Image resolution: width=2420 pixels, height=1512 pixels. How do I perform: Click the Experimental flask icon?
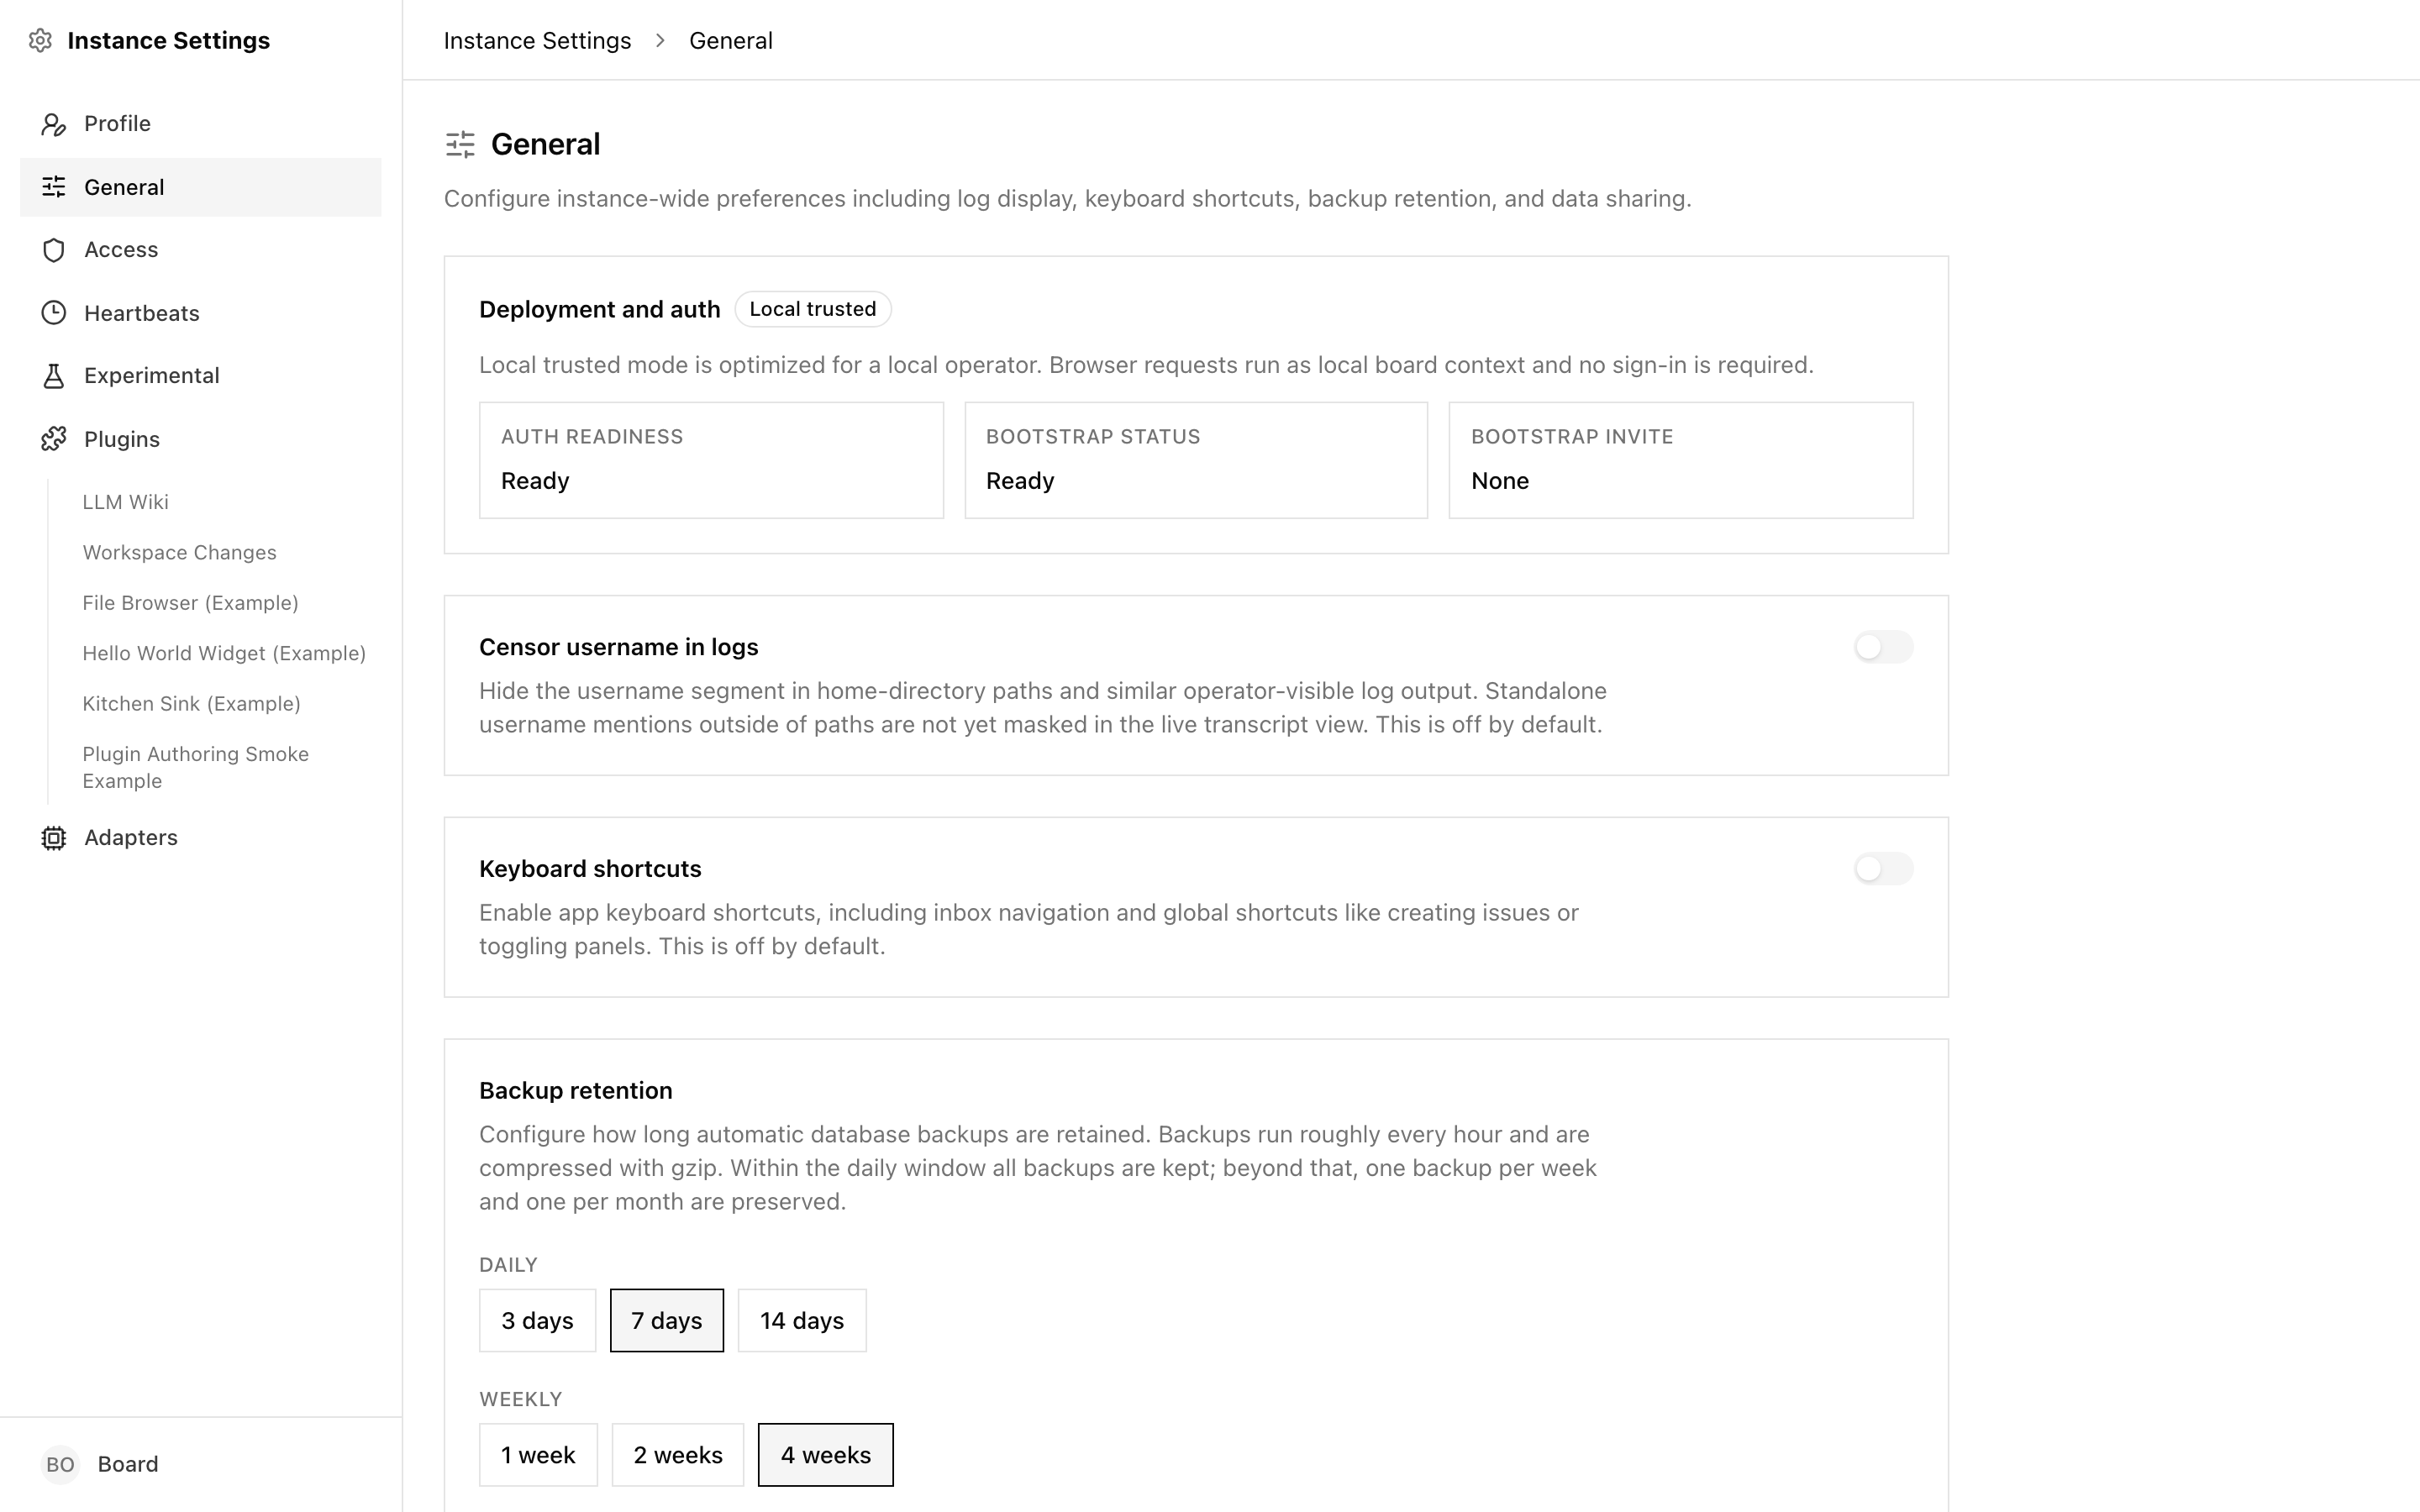[54, 376]
